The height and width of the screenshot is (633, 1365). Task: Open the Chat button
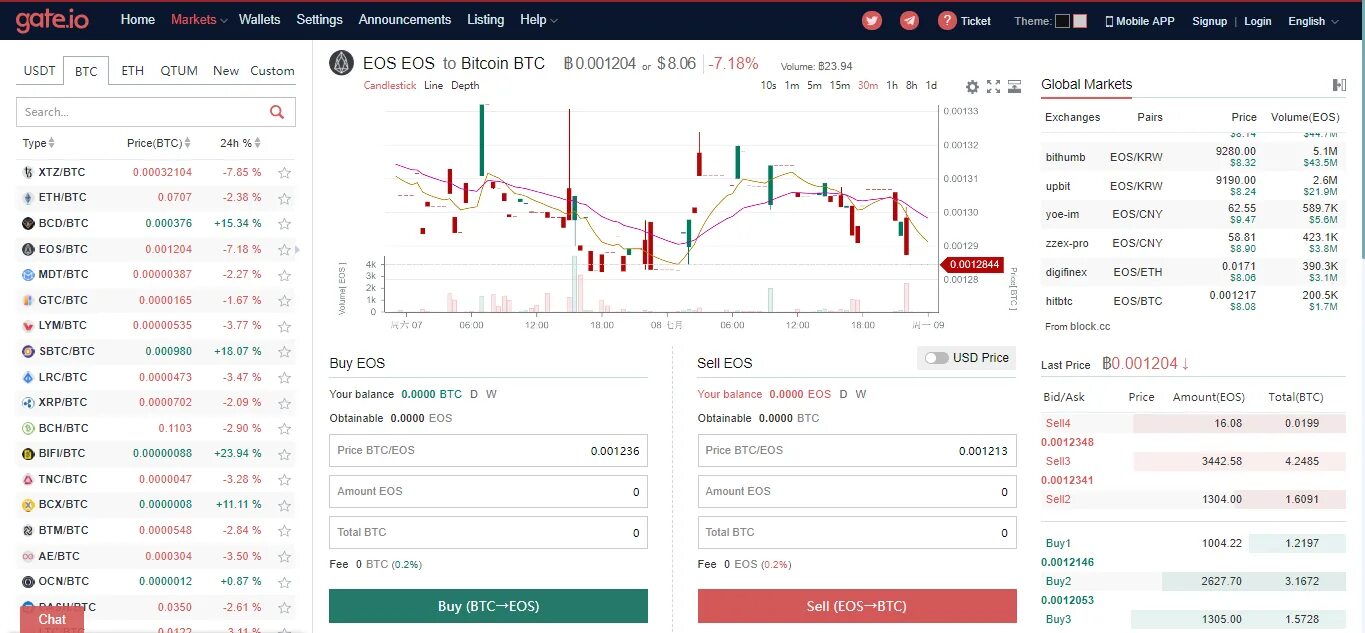(x=52, y=619)
